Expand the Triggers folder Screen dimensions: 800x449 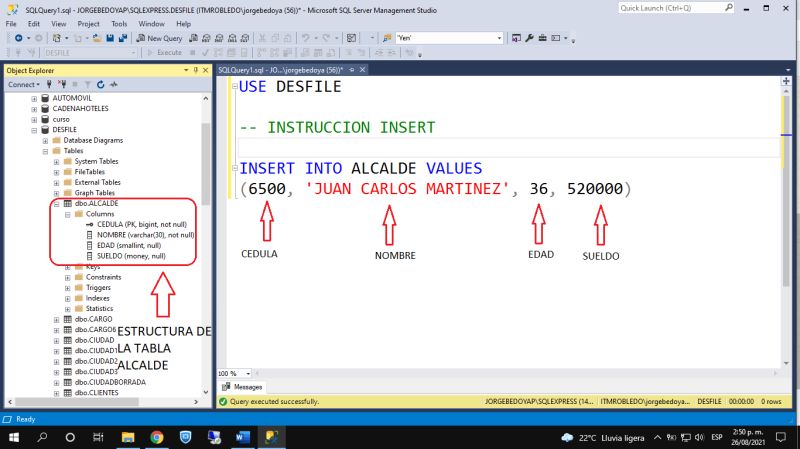pyautogui.click(x=68, y=288)
